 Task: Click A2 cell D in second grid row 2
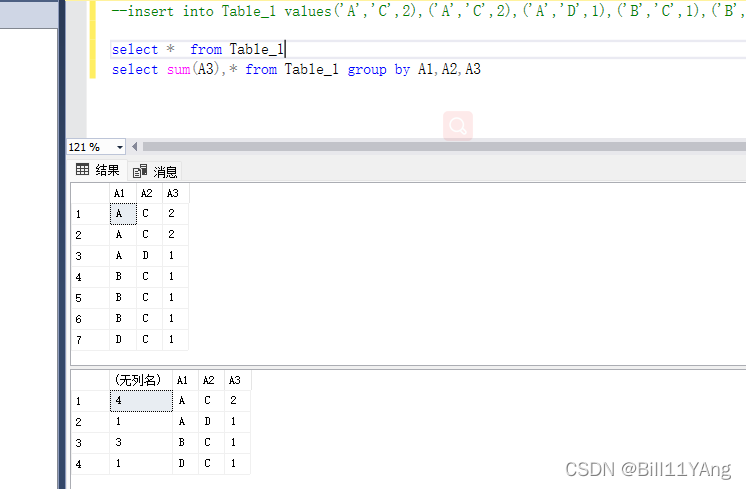tap(211, 422)
